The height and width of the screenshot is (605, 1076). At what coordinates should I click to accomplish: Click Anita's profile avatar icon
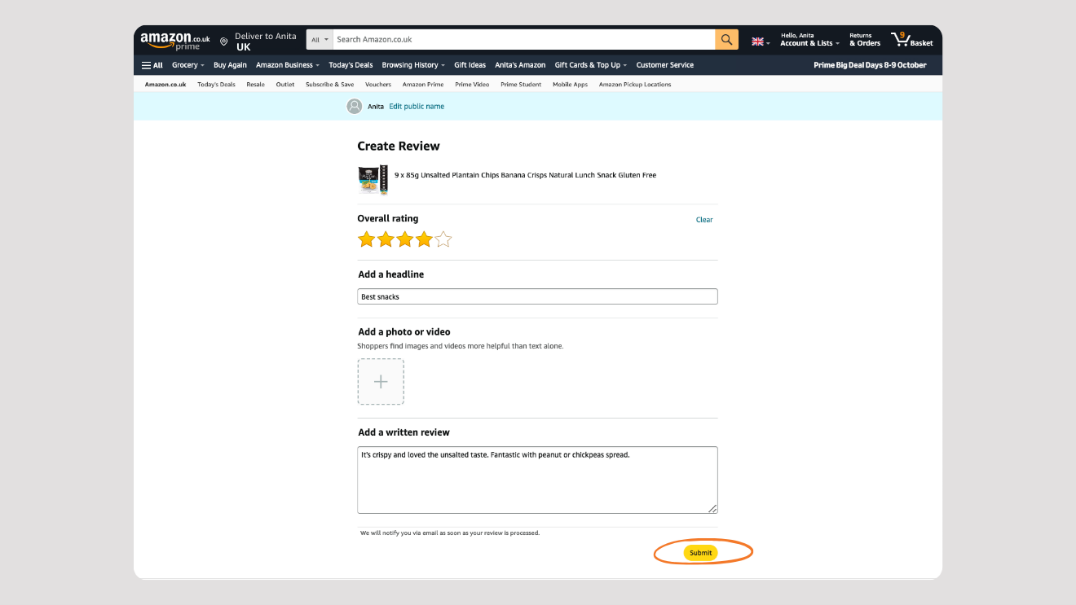(354, 106)
